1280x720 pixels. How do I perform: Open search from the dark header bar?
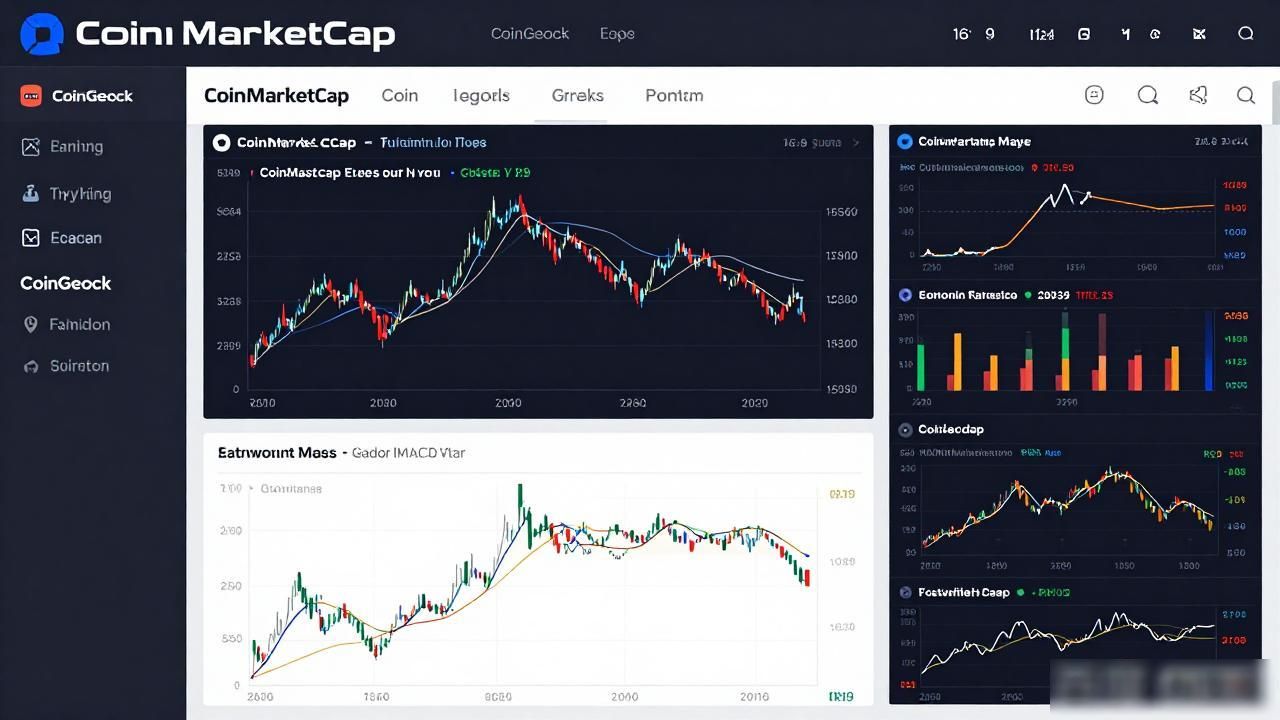click(1246, 34)
